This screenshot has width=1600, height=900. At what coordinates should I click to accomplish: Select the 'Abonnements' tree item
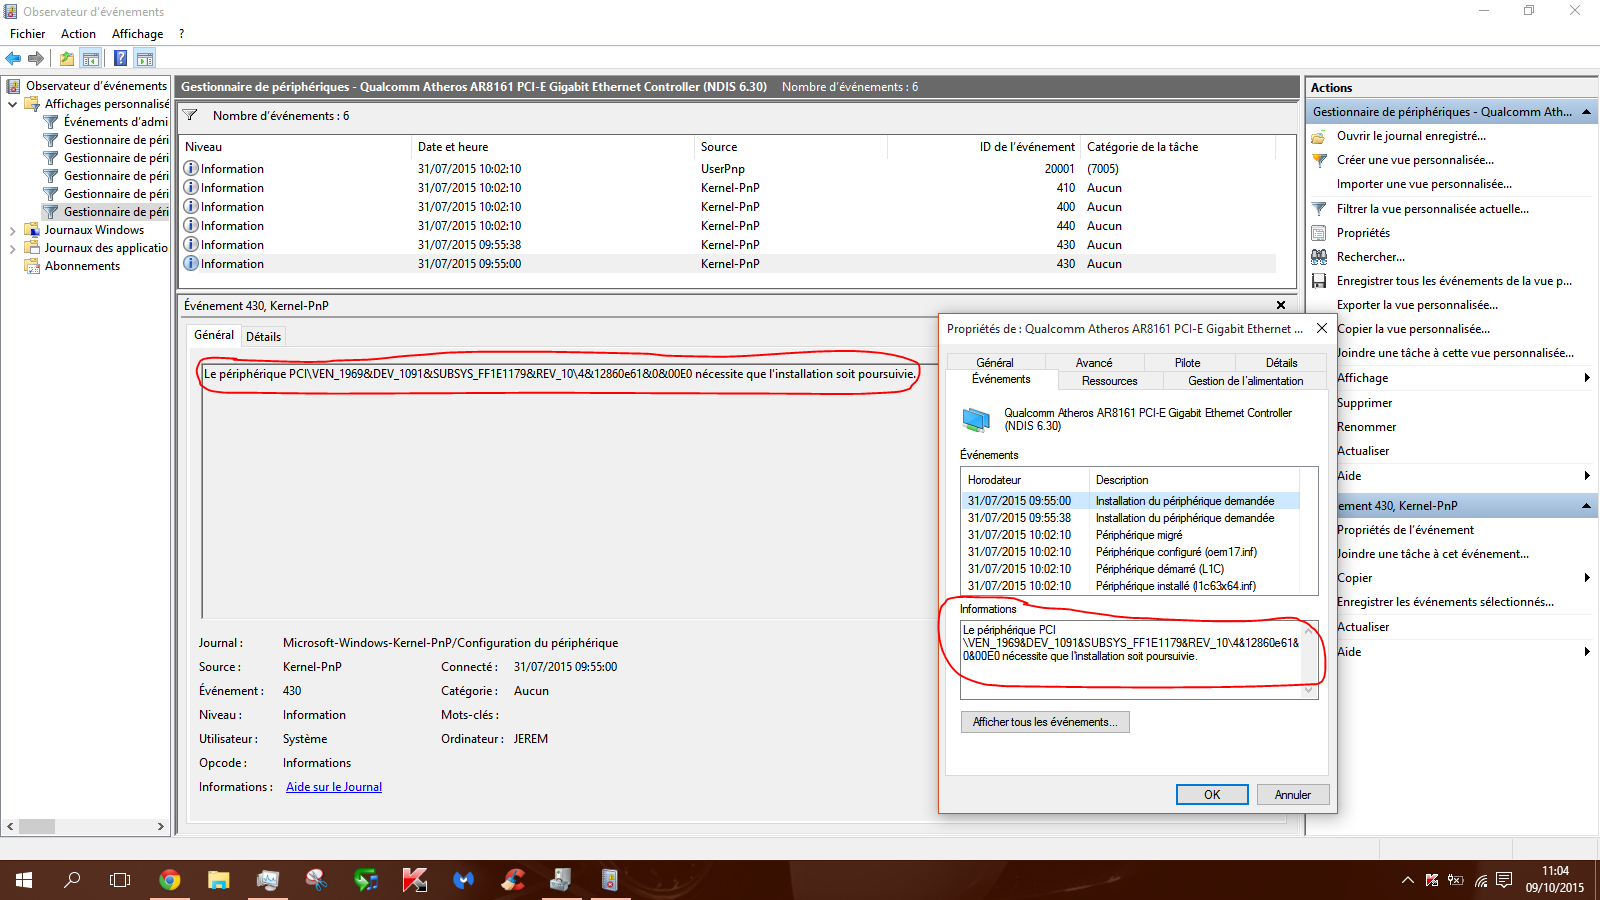pyautogui.click(x=82, y=266)
